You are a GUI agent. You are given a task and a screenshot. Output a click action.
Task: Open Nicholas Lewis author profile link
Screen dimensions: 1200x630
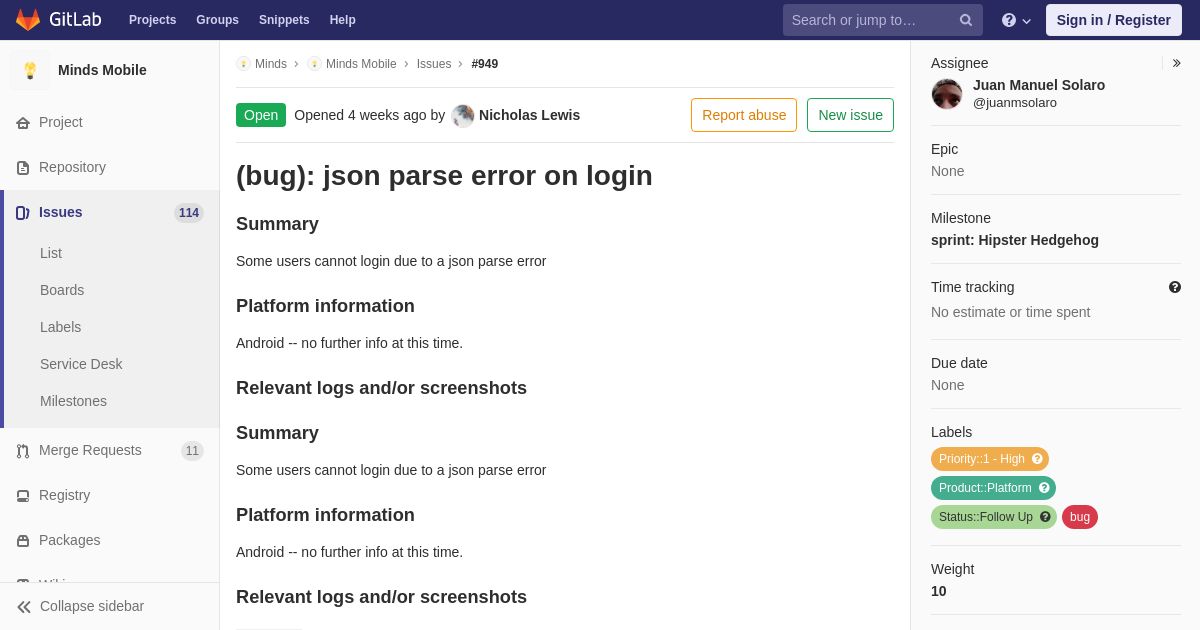click(x=529, y=115)
